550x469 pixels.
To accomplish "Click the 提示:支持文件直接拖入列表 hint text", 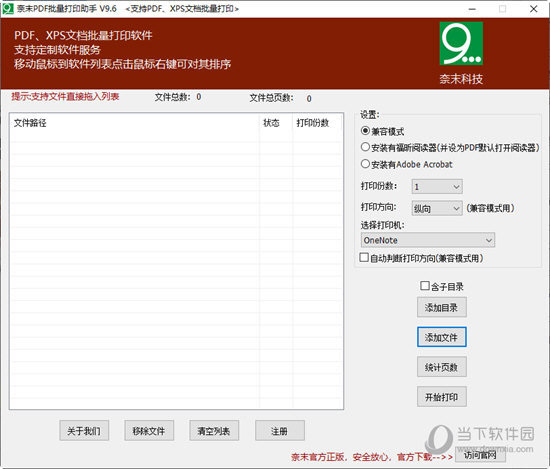I will 65,96.
